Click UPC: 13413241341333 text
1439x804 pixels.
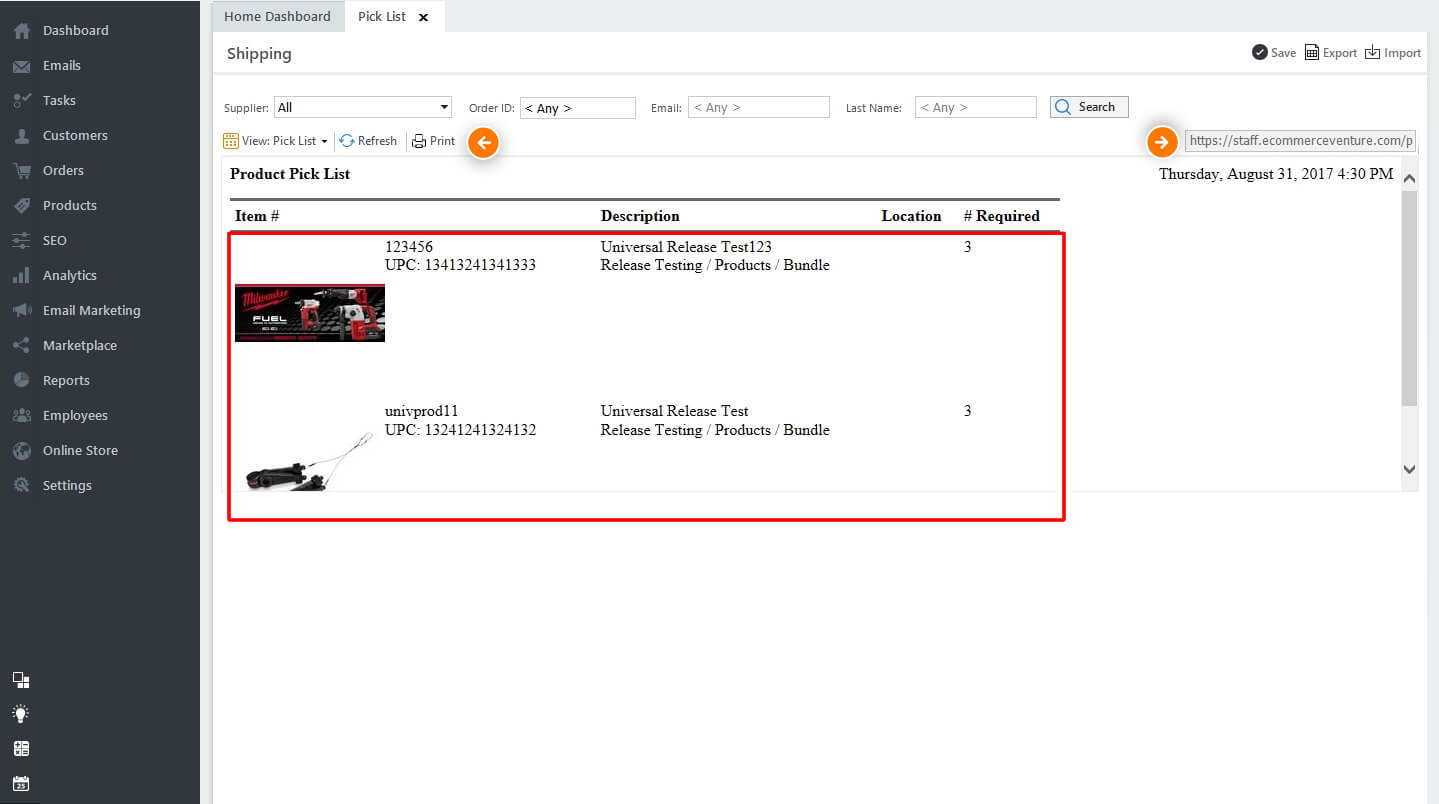(460, 266)
